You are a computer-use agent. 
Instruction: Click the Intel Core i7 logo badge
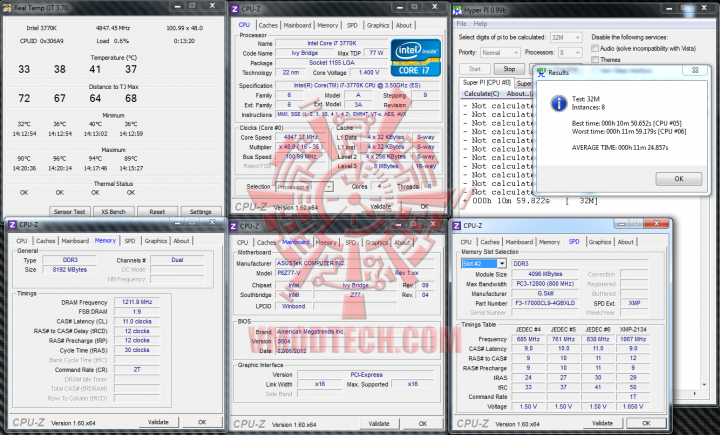click(x=416, y=57)
